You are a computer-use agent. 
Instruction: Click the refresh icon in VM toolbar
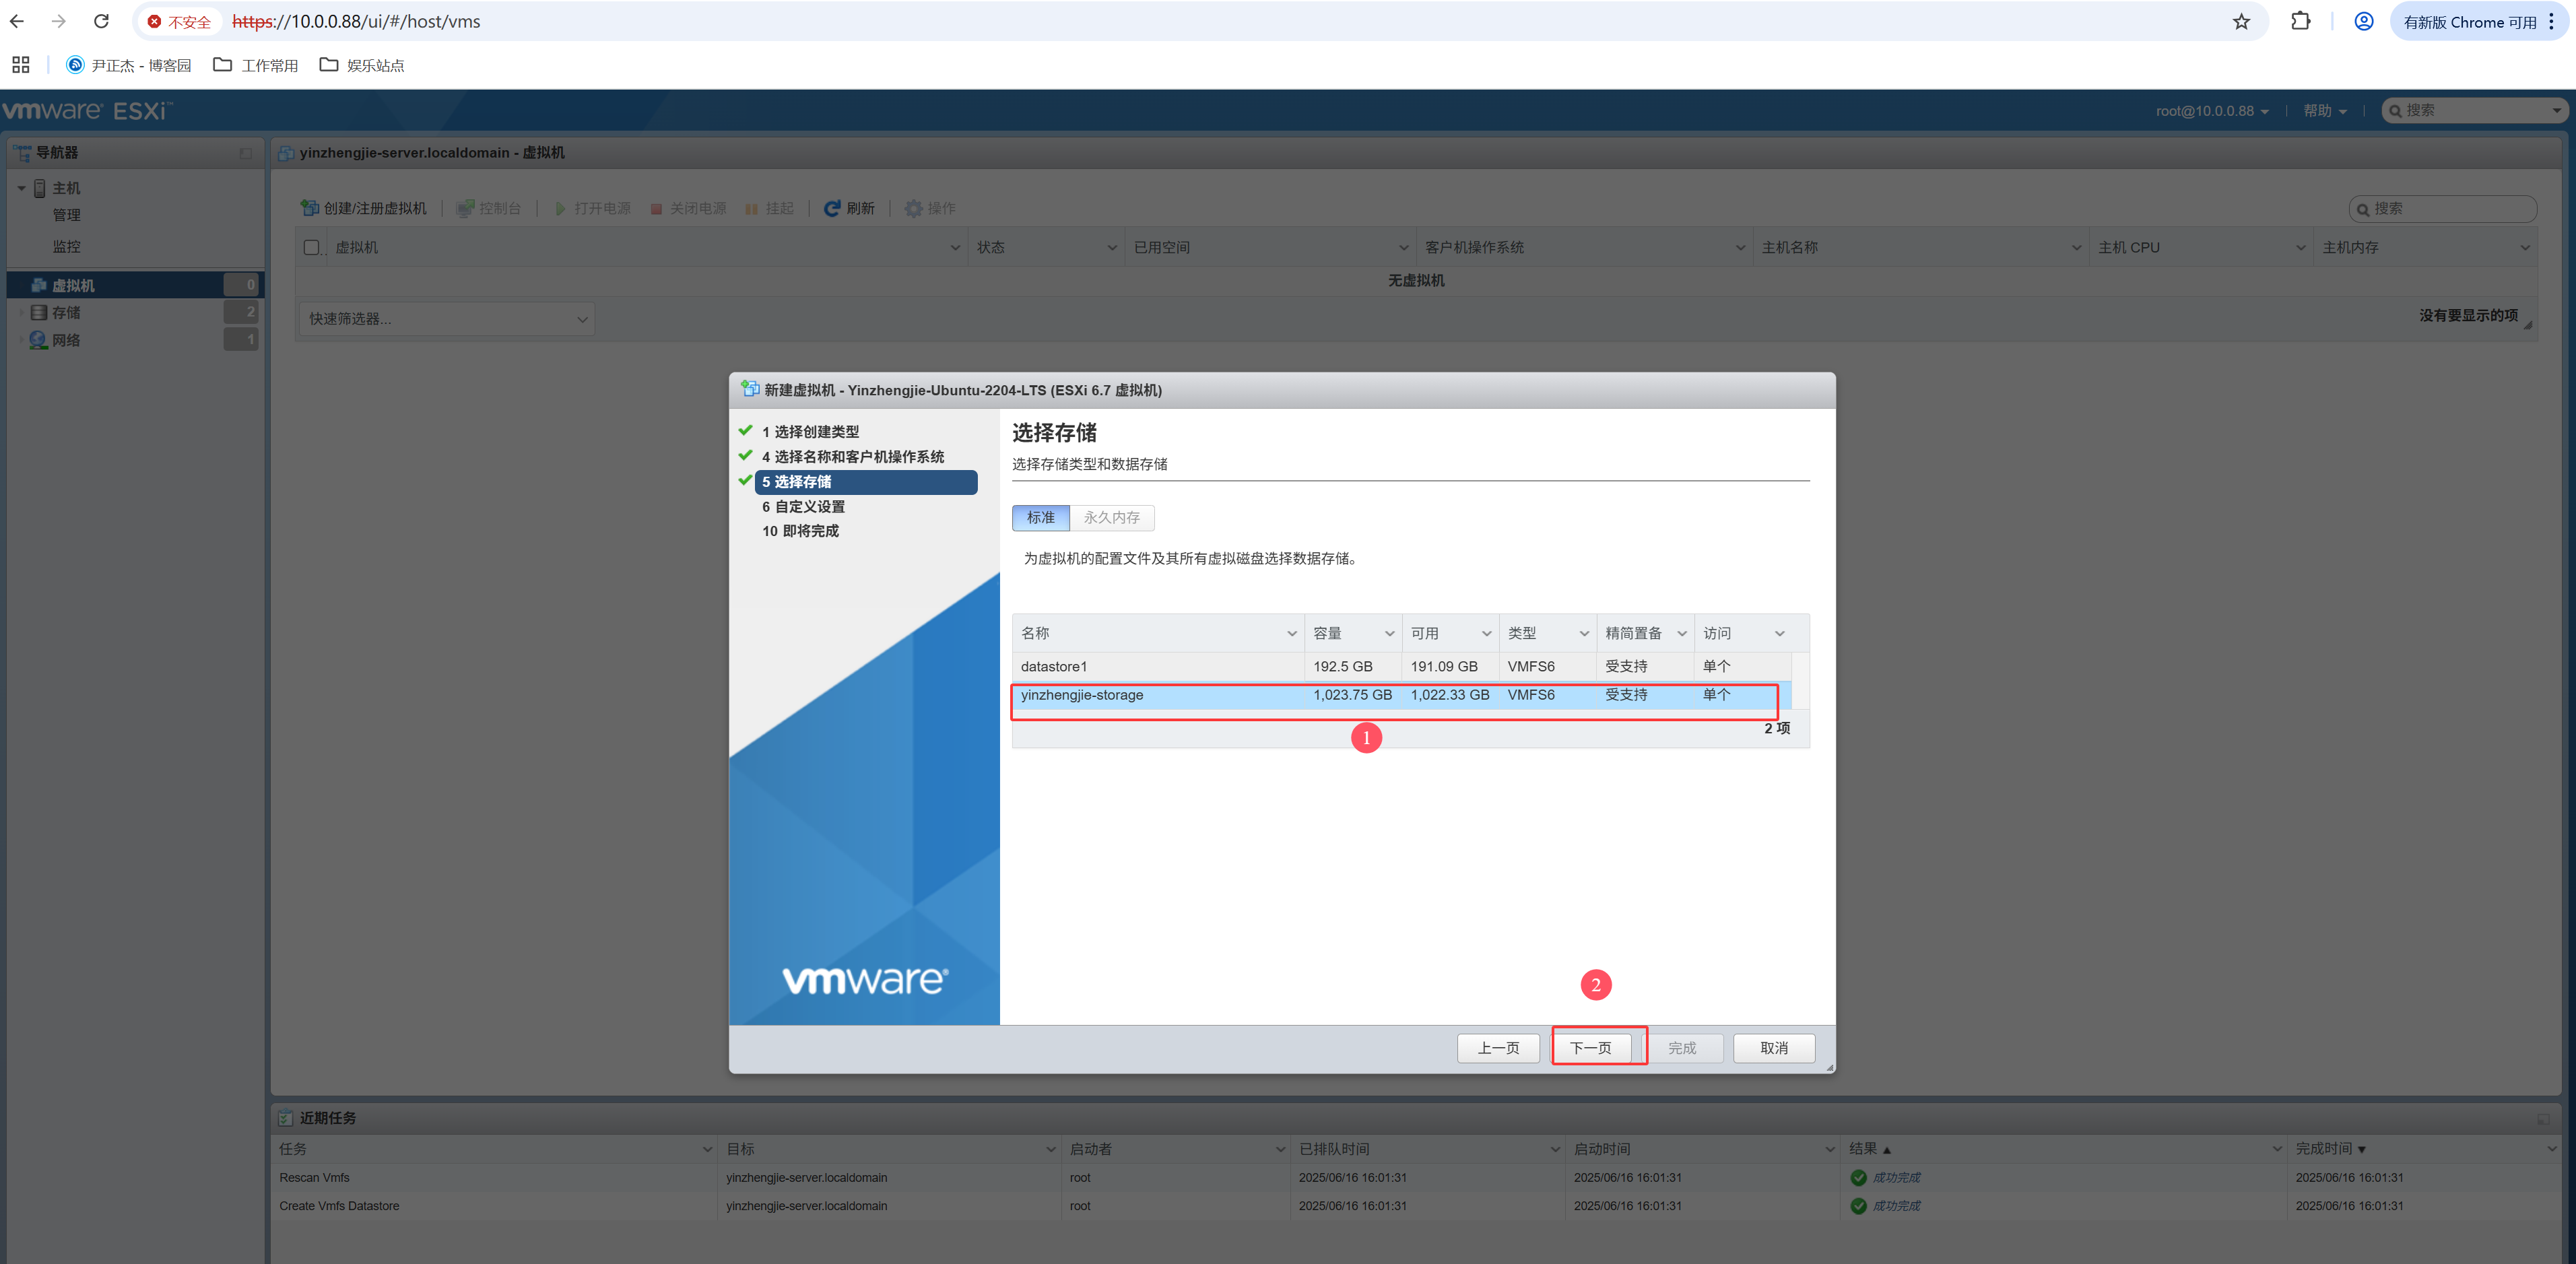(831, 208)
